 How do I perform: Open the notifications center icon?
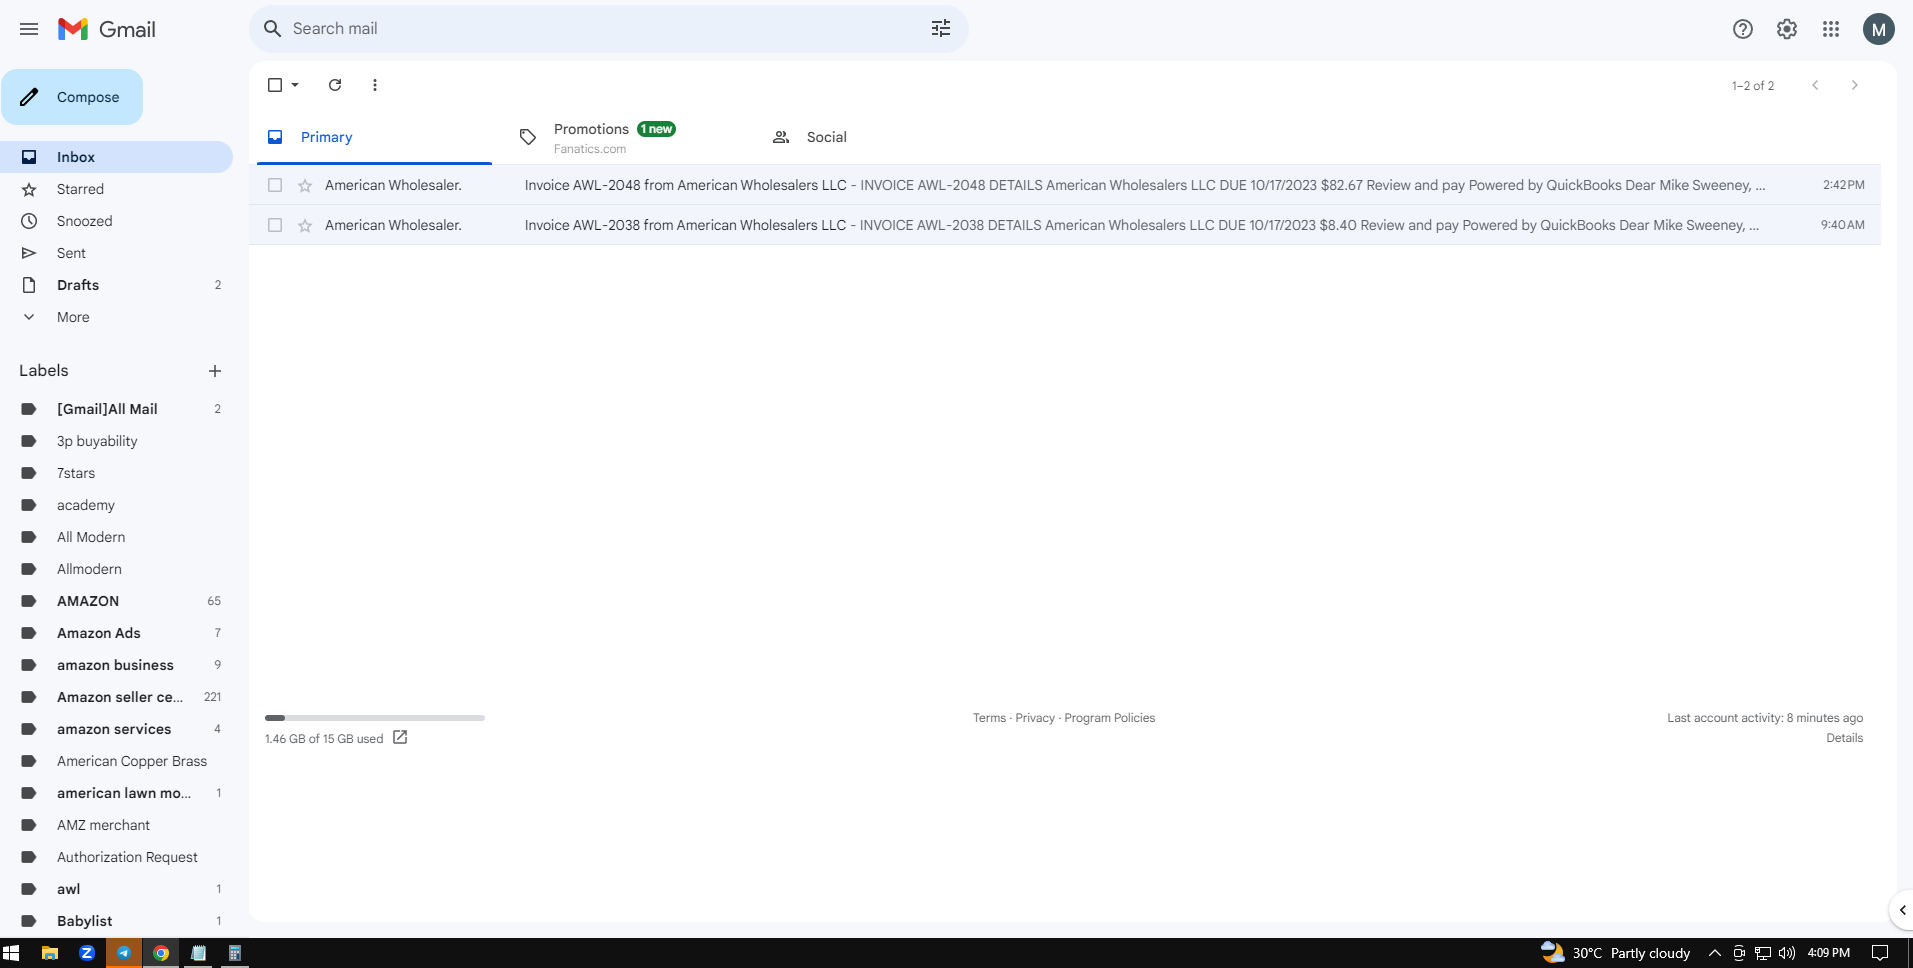pos(1880,953)
